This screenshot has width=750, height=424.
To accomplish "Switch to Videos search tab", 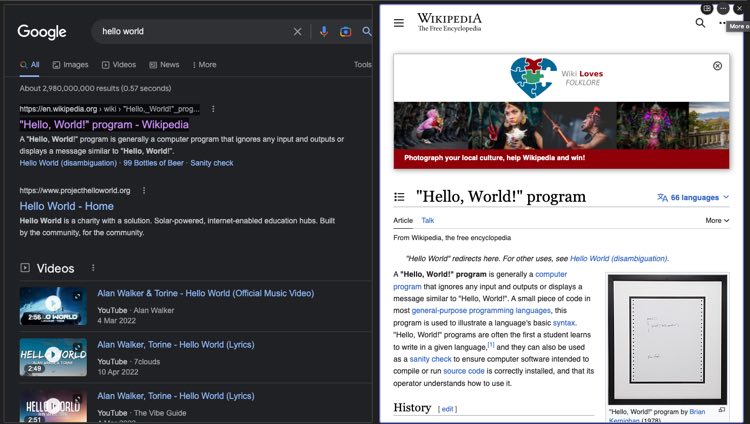I will coord(119,65).
